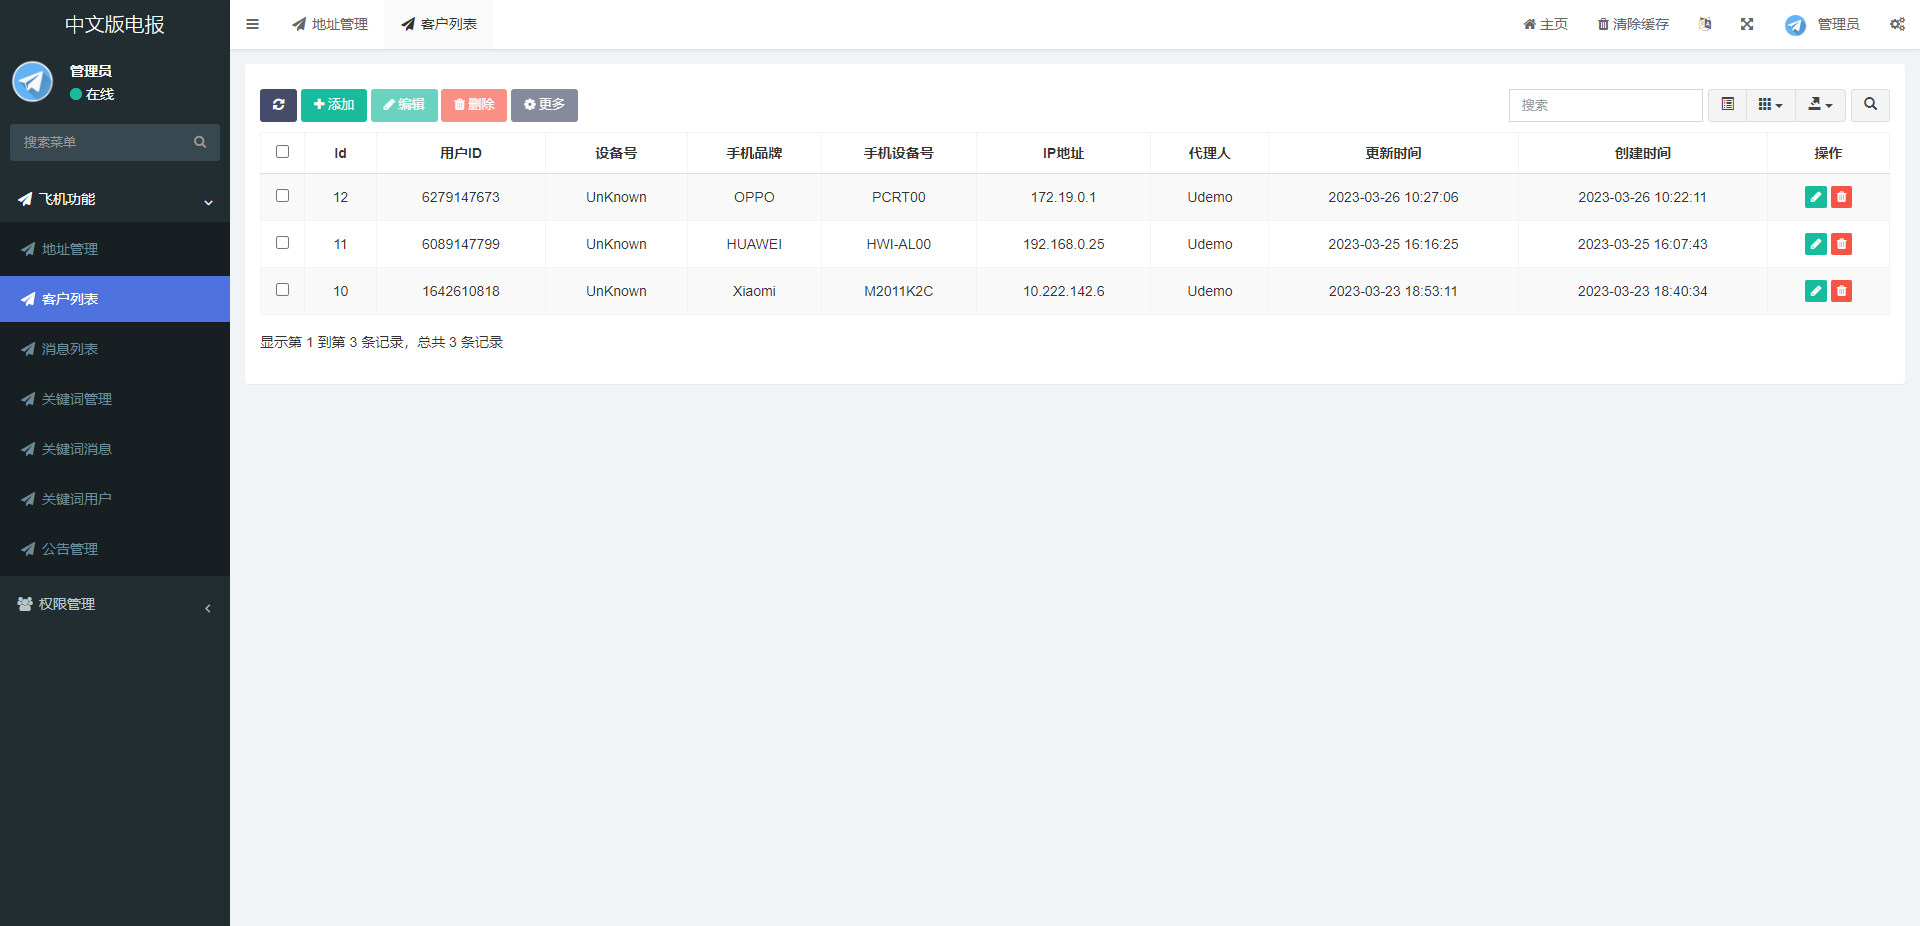Open the settings gears icon in top right

[x=1897, y=24]
